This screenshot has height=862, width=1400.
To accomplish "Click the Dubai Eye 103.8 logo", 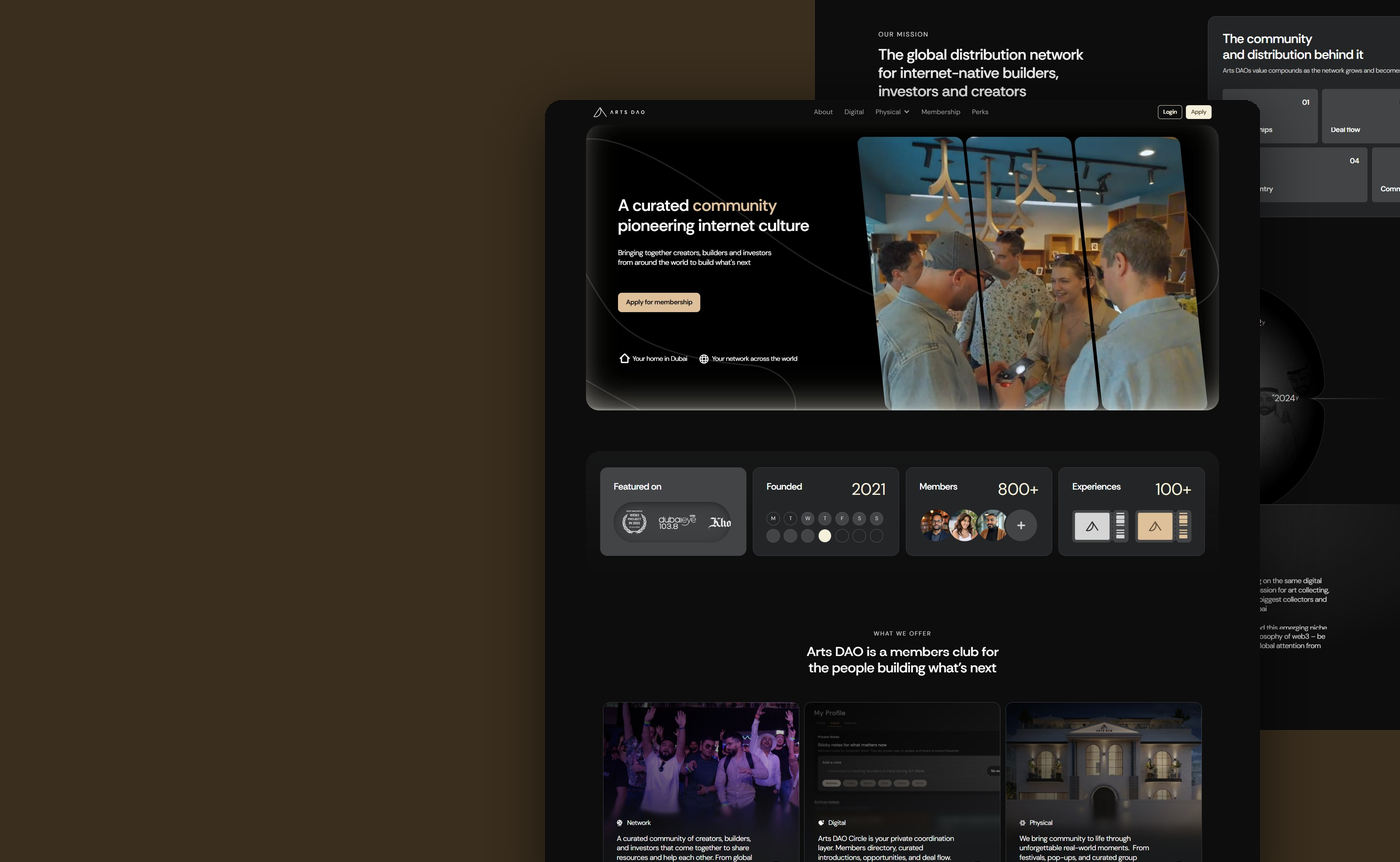I will 677,522.
